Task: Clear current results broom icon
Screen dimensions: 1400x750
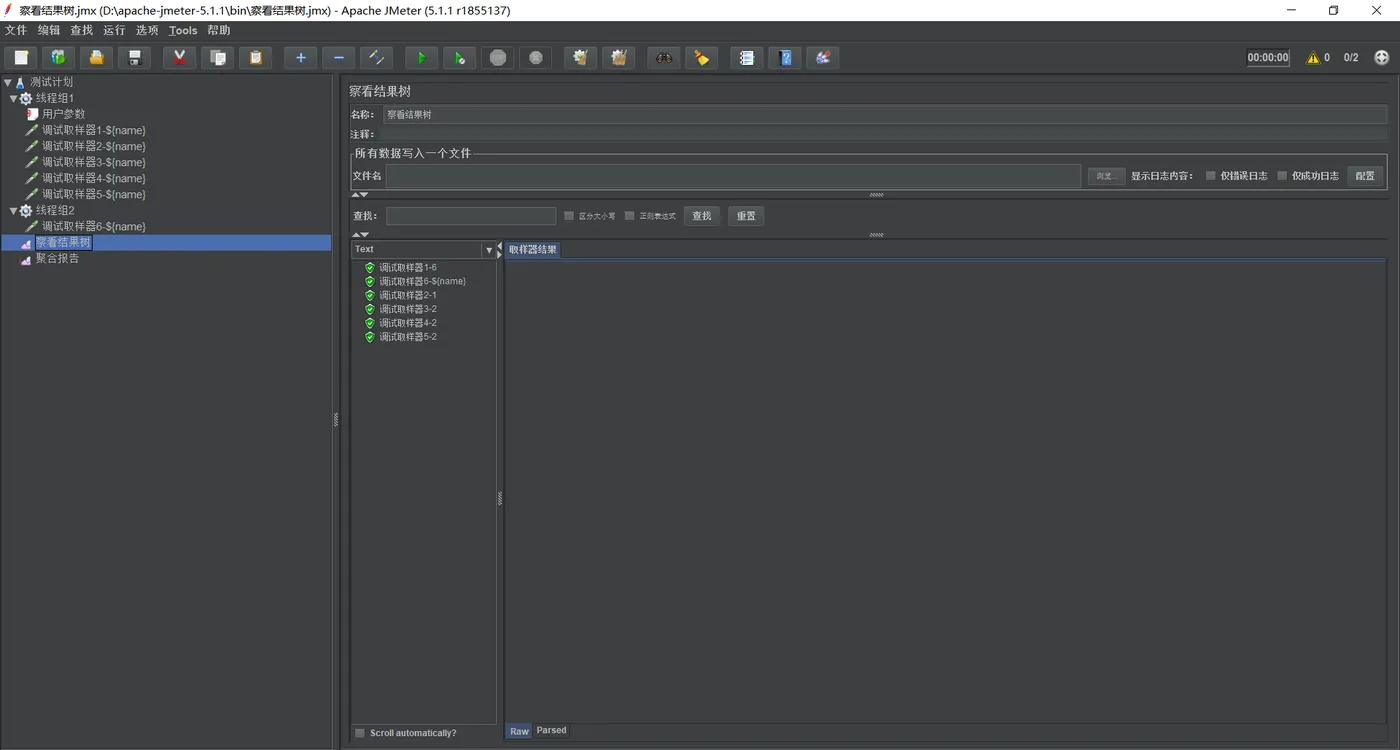Action: click(580, 58)
